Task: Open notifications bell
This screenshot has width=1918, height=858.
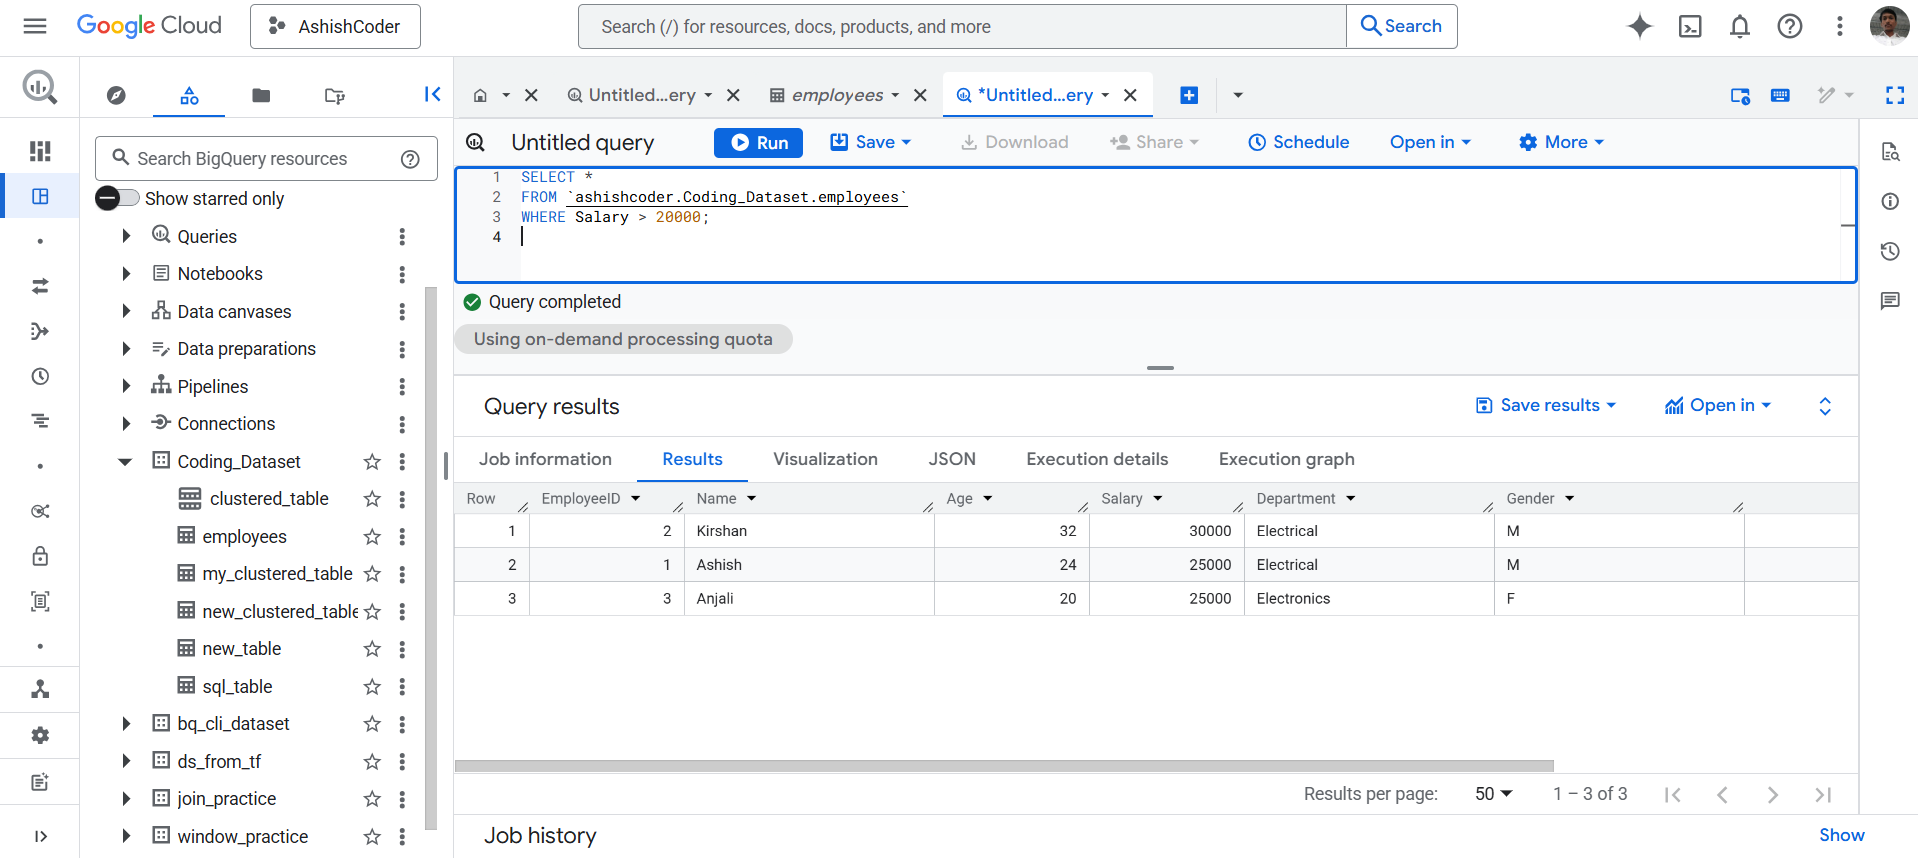Action: (1740, 26)
